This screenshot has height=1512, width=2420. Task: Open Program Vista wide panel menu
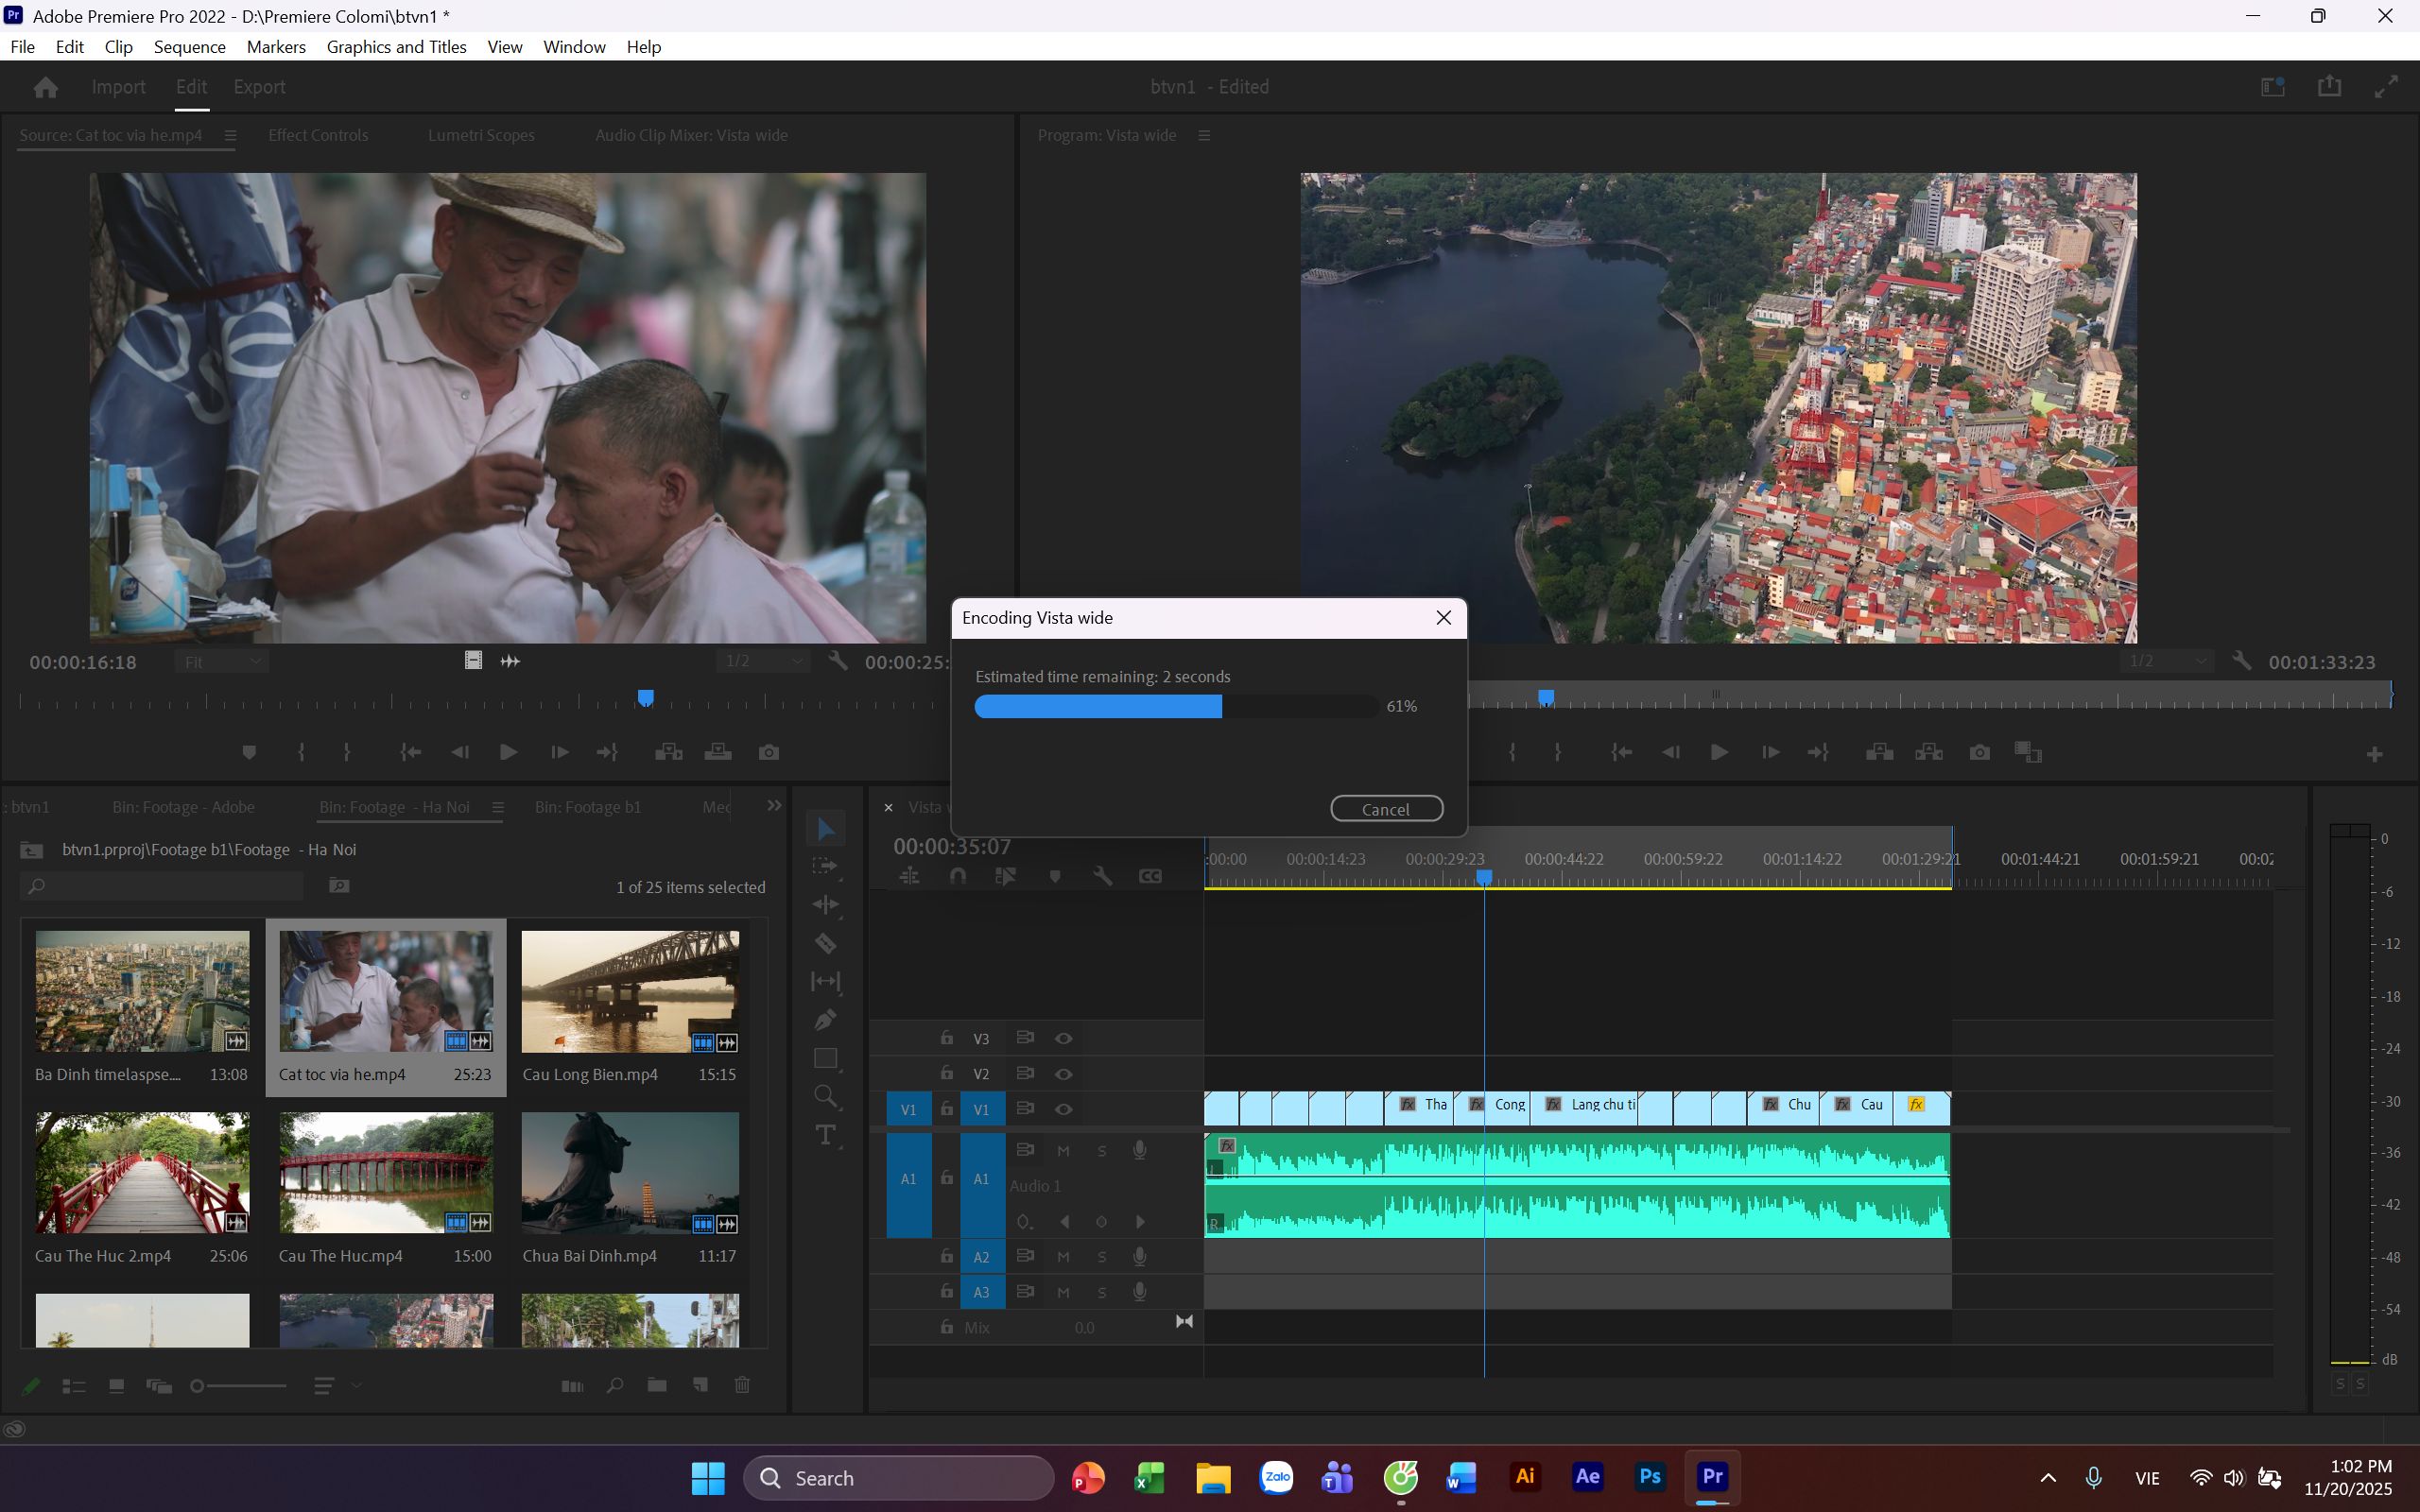[x=1204, y=135]
